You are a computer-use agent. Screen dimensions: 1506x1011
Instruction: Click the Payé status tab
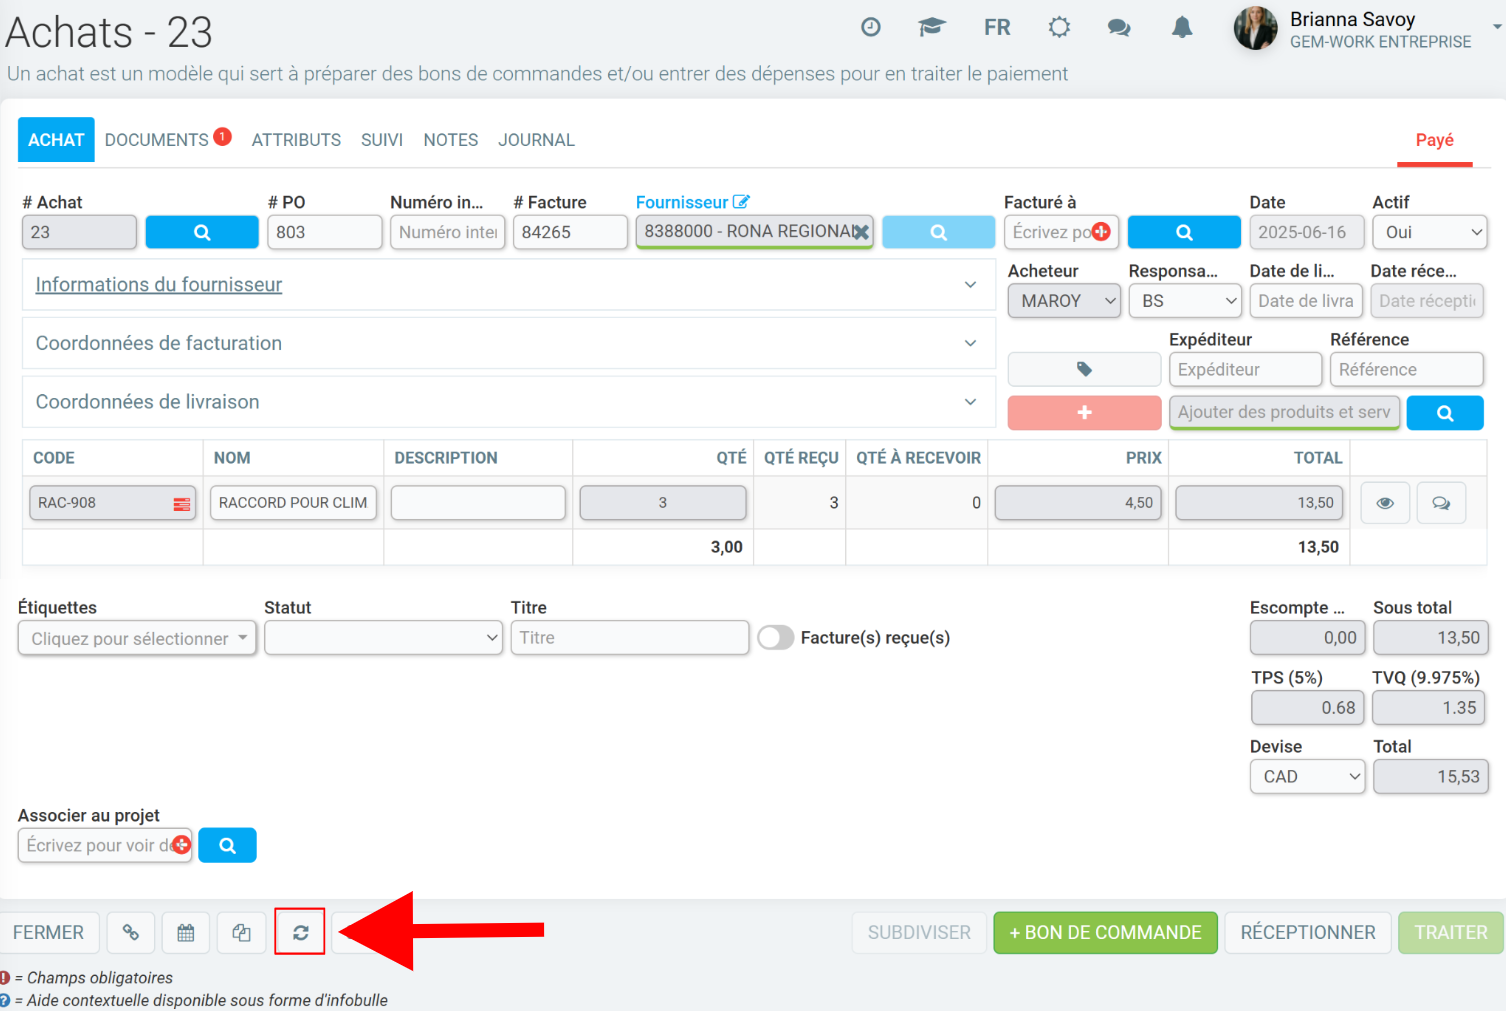click(x=1434, y=140)
